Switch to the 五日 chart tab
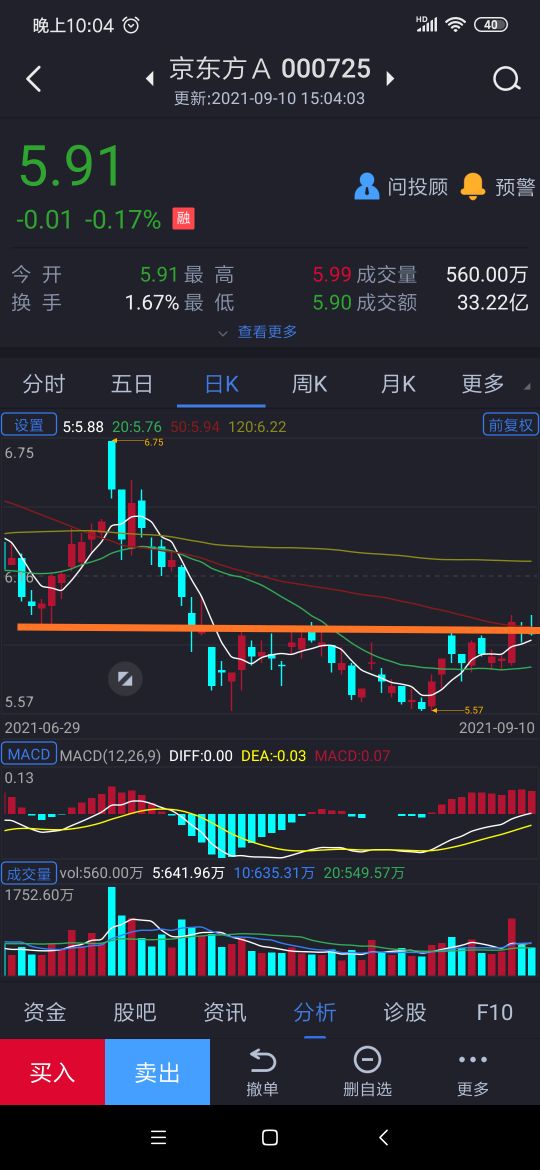This screenshot has width=540, height=1170. click(132, 384)
